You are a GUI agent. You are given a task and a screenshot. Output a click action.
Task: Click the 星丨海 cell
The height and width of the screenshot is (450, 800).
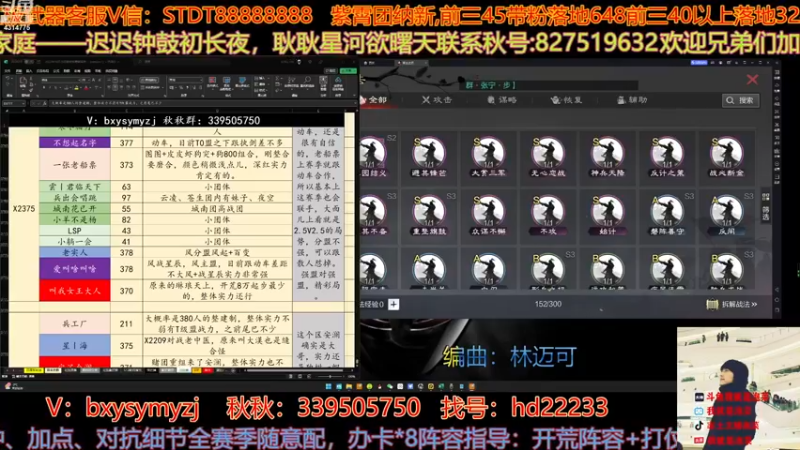pos(74,345)
